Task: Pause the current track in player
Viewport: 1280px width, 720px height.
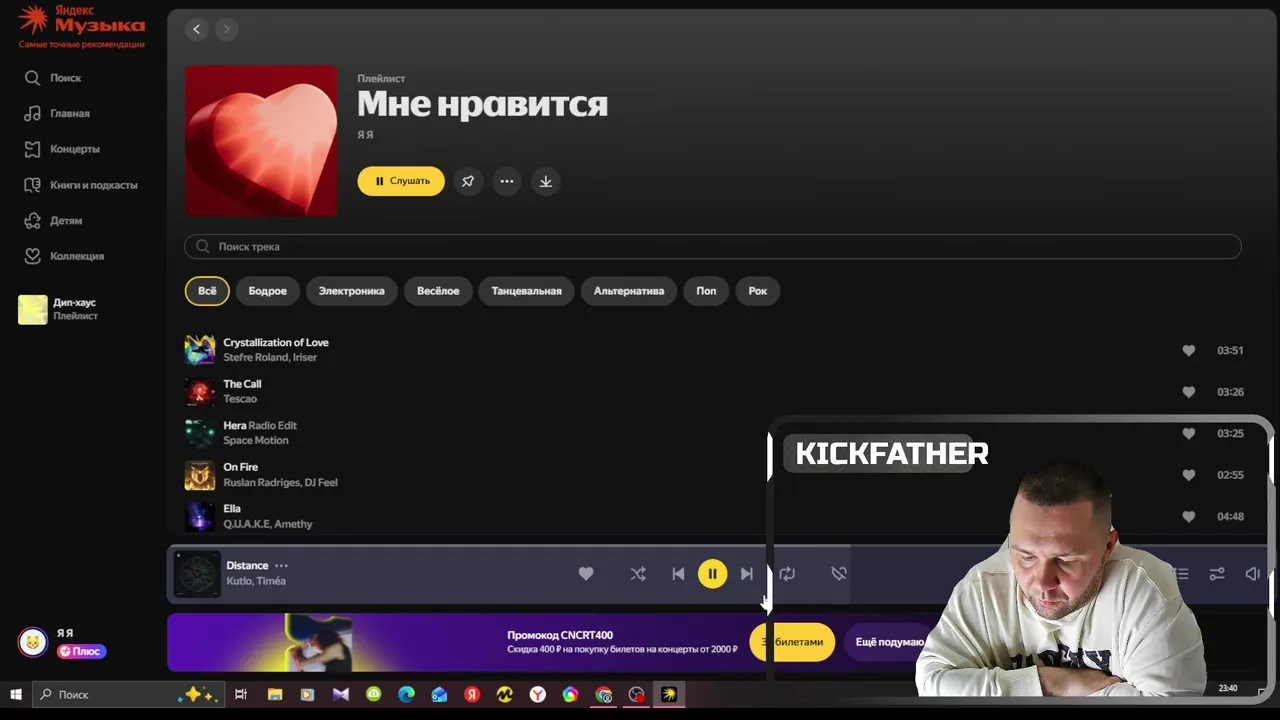Action: [x=712, y=574]
